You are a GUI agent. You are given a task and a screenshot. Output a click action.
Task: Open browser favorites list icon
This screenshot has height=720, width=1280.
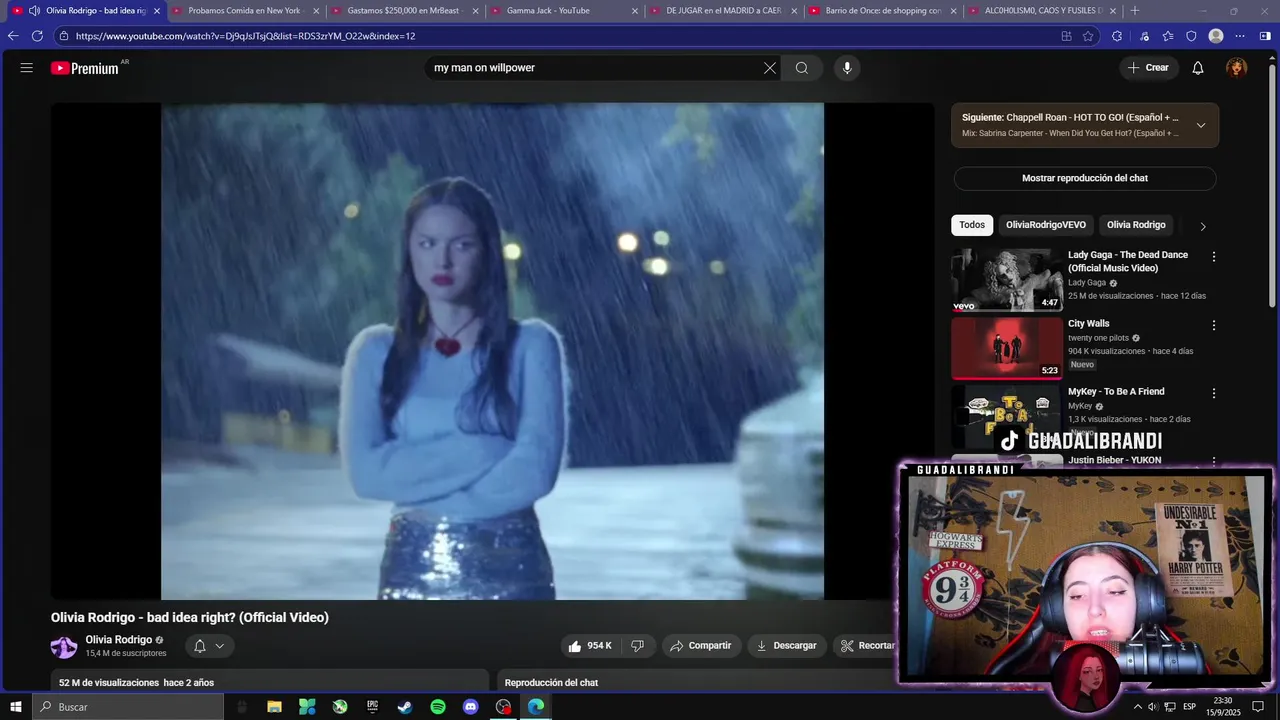click(1168, 36)
